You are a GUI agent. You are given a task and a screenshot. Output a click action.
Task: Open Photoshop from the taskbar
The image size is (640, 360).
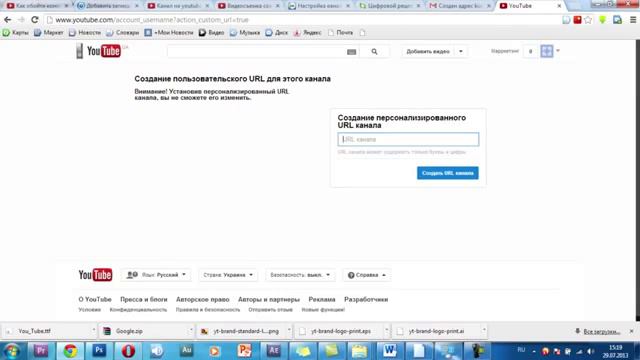[99, 351]
